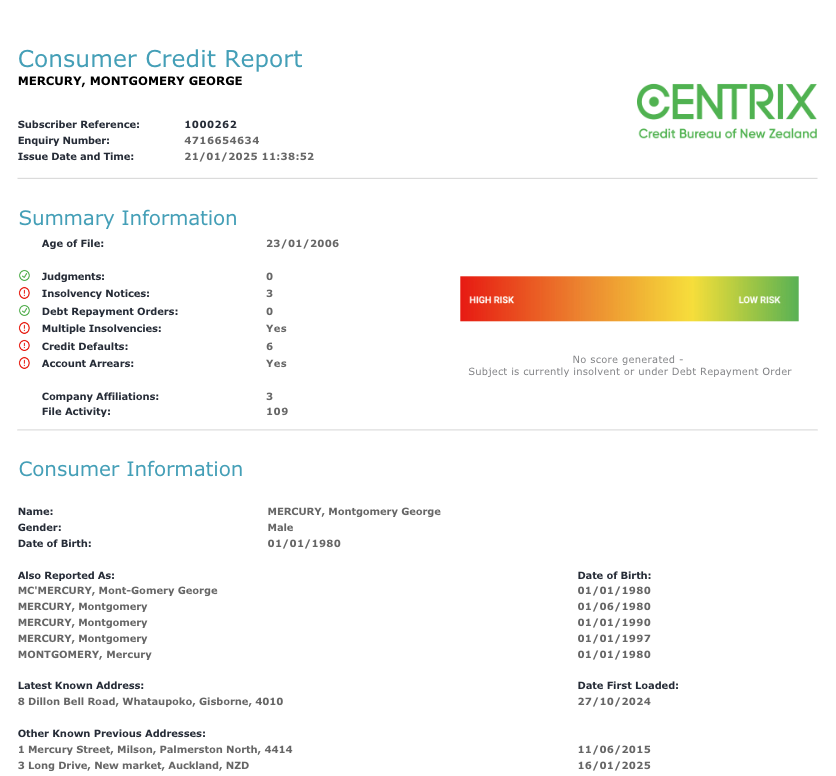Click the File Activity count 109
This screenshot has width=836, height=776.
[x=277, y=411]
